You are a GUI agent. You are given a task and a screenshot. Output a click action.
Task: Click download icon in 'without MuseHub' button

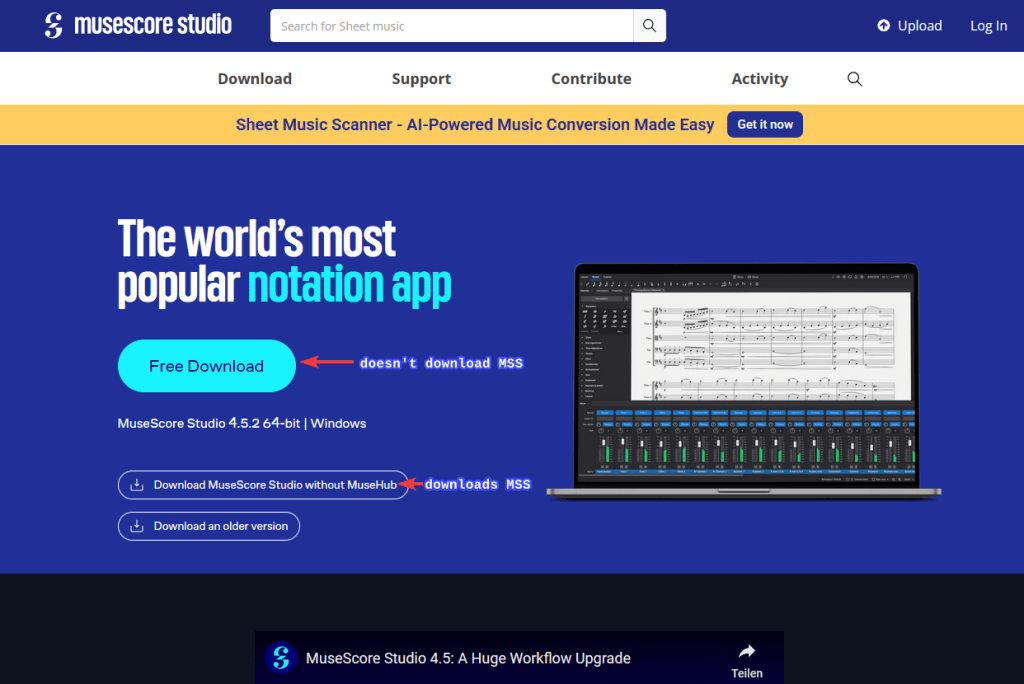click(137, 485)
